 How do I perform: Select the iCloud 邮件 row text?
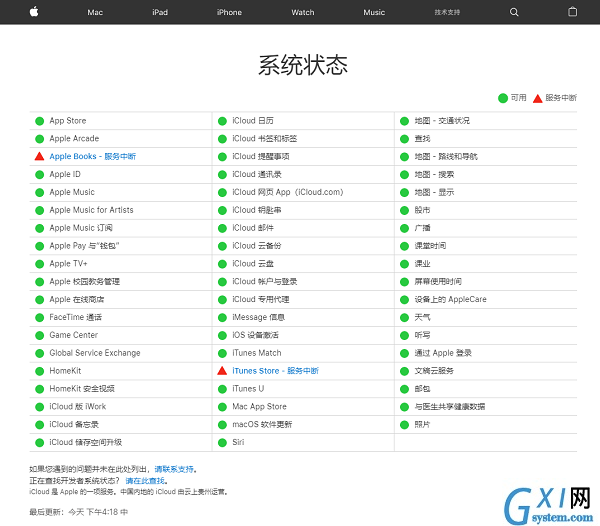(x=253, y=228)
